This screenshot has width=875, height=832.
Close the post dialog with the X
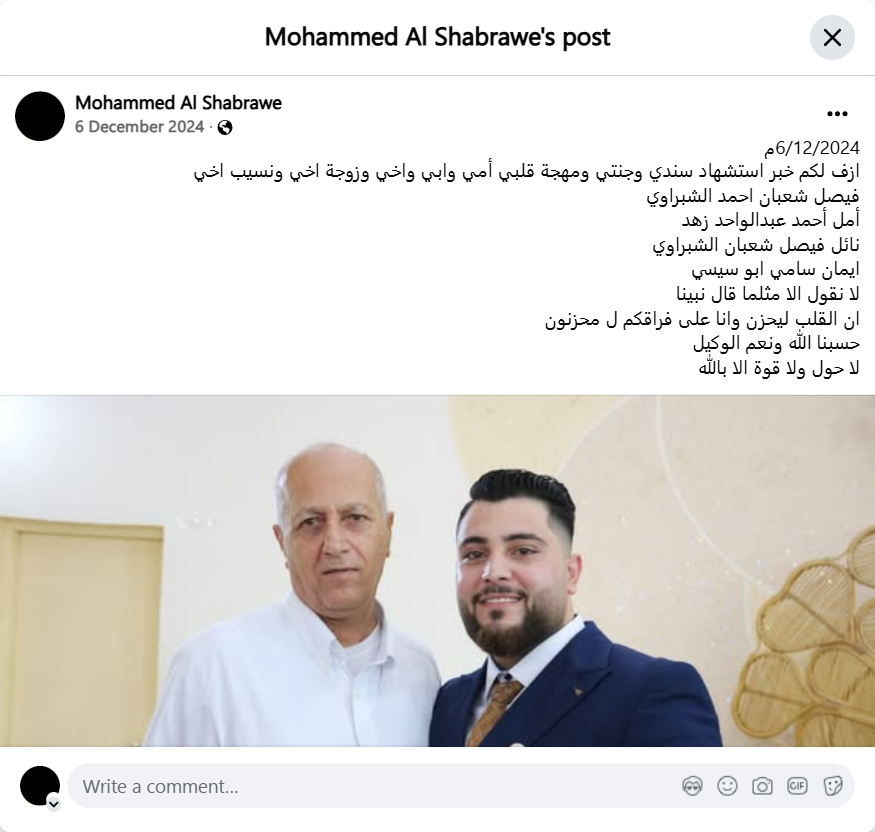coord(832,37)
